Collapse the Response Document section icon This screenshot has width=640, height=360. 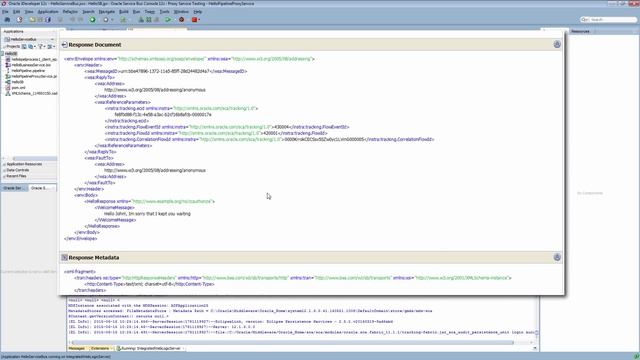[x=64, y=44]
